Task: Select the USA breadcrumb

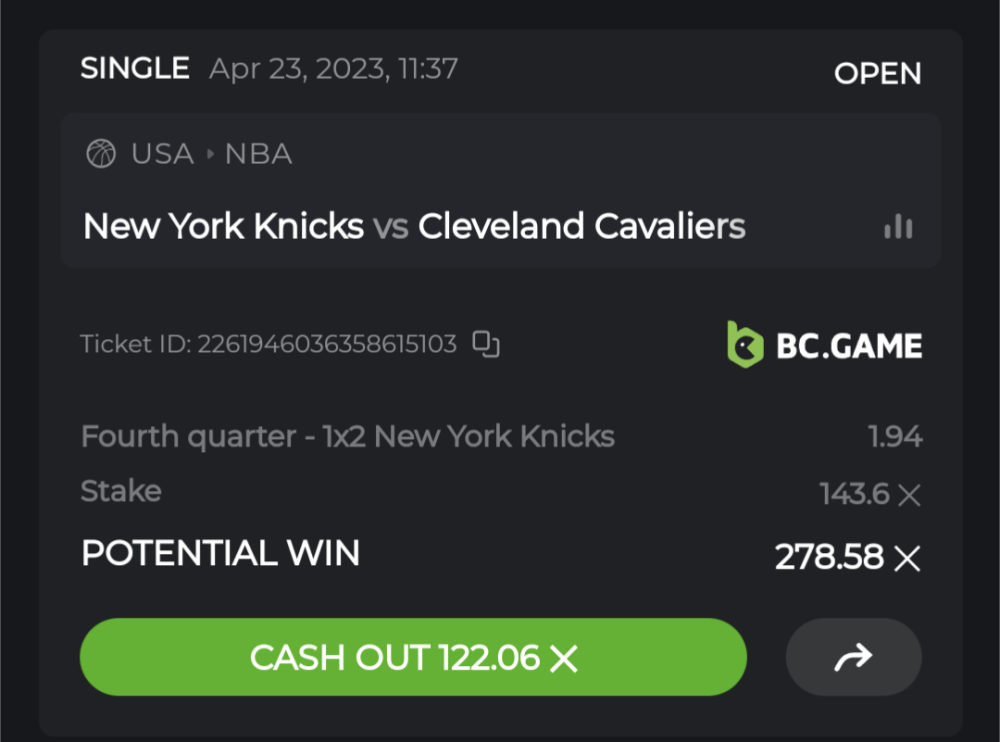Action: click(162, 154)
